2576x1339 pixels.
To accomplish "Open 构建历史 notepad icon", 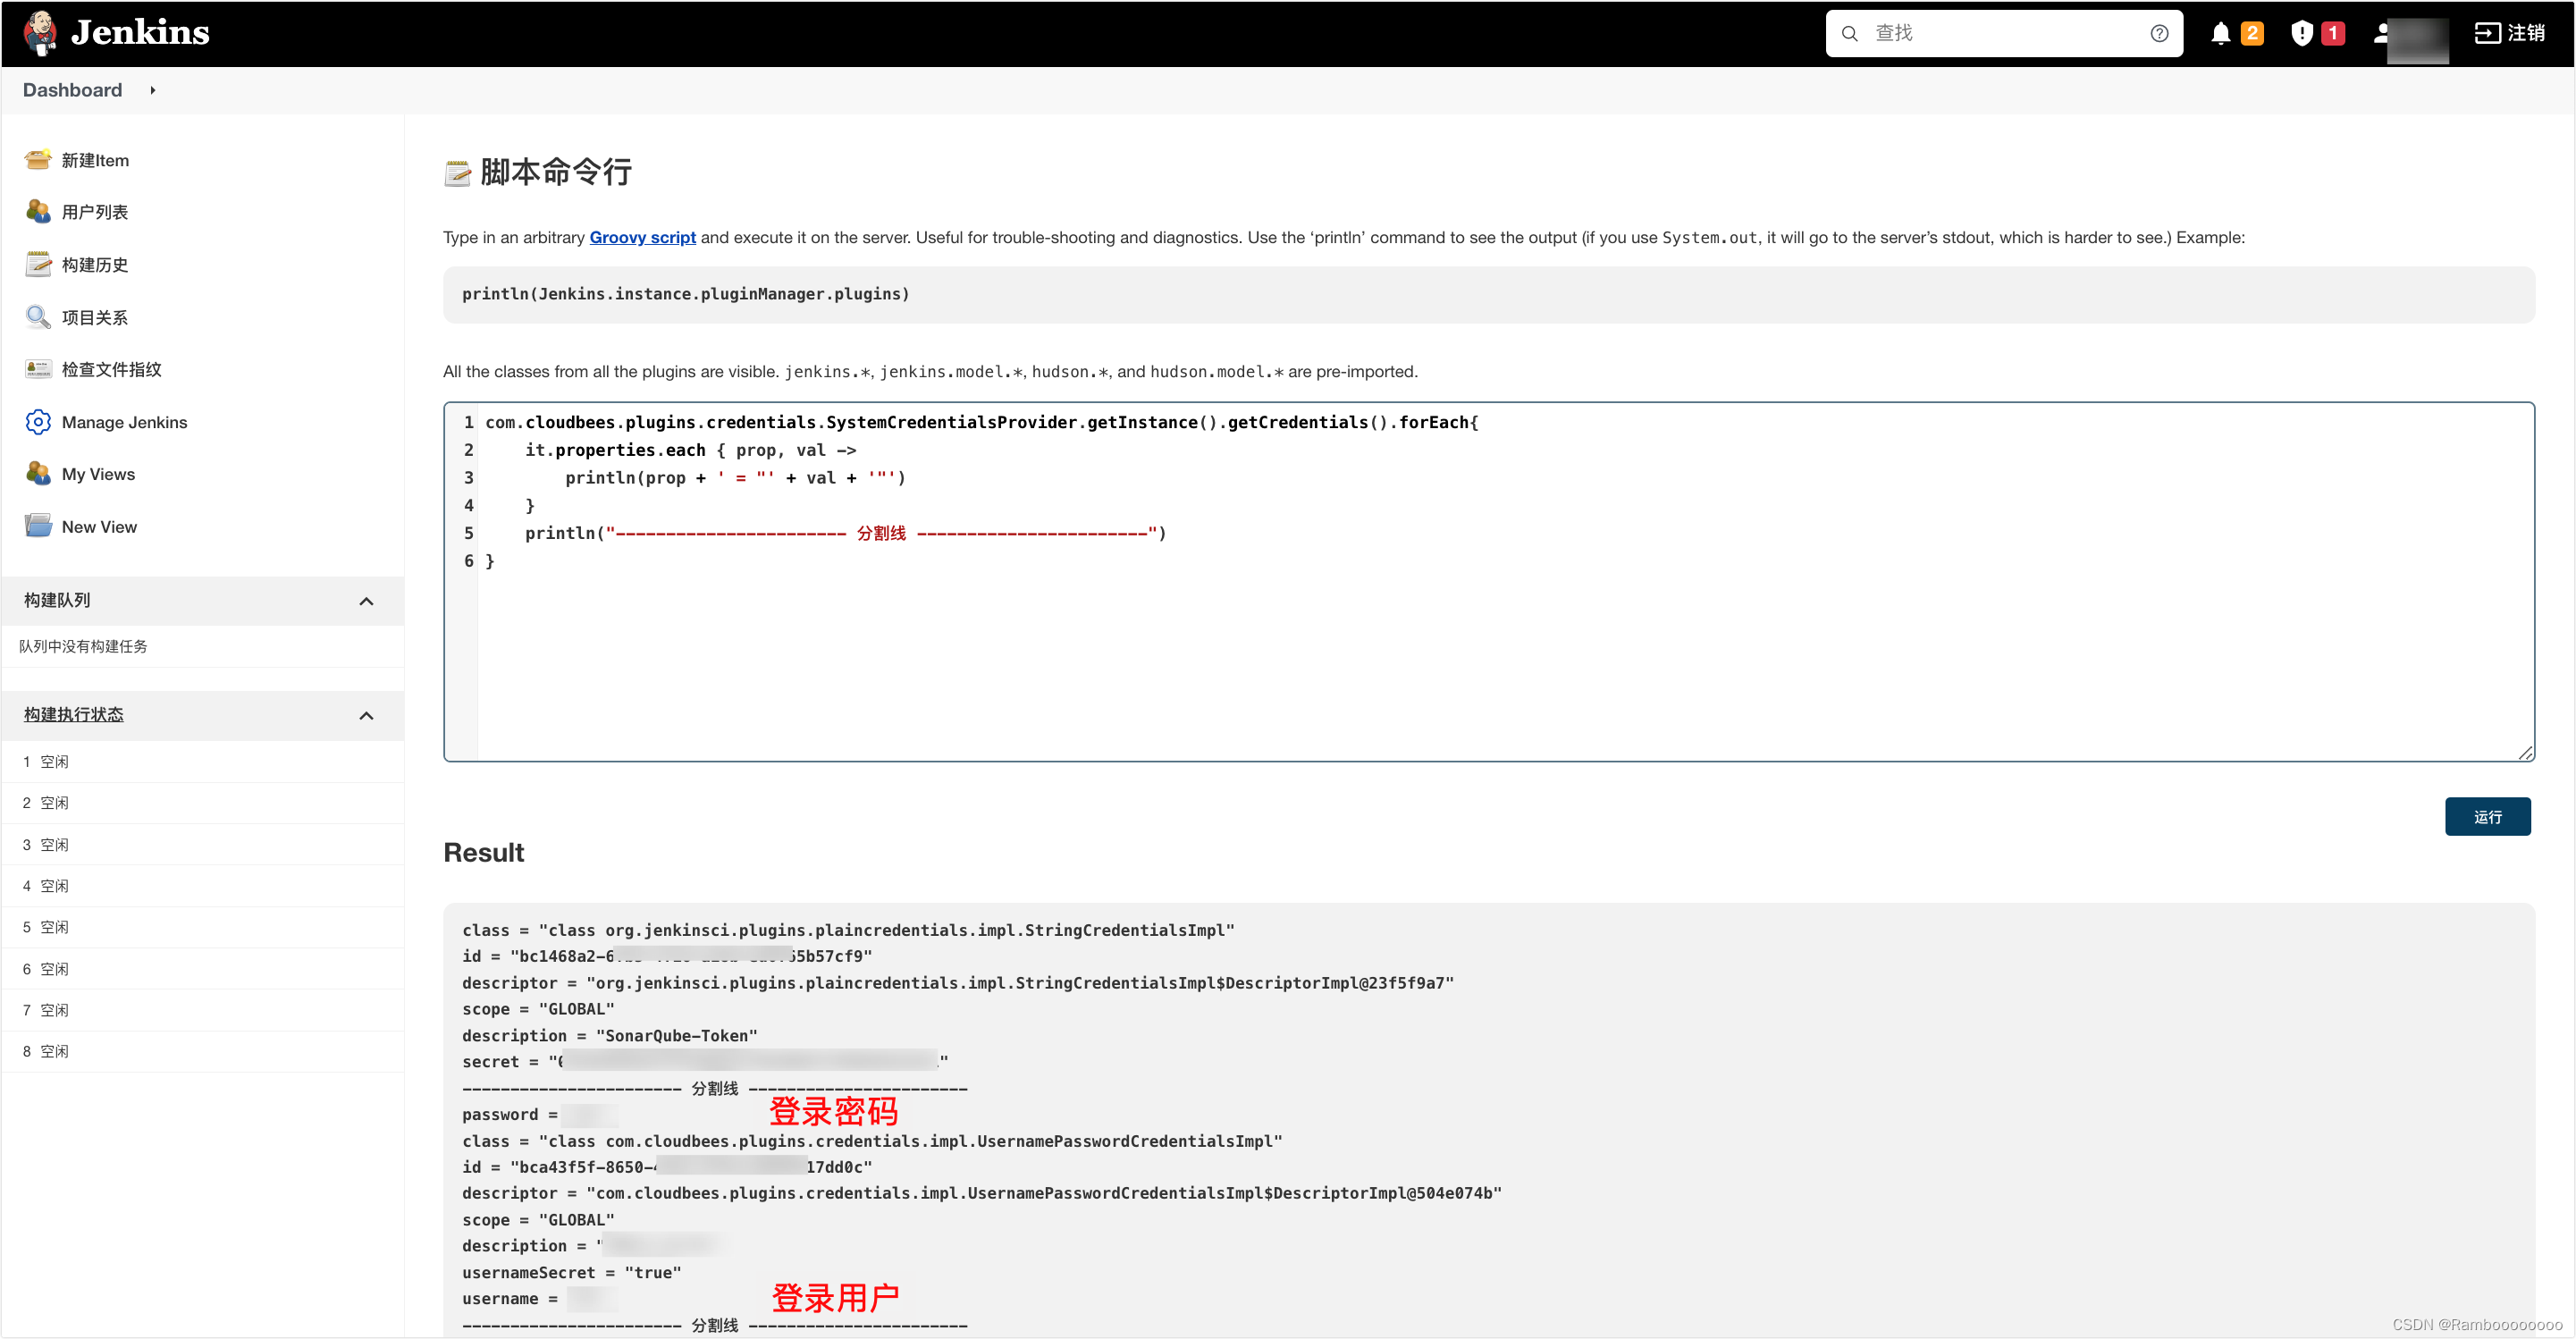I will [x=38, y=265].
